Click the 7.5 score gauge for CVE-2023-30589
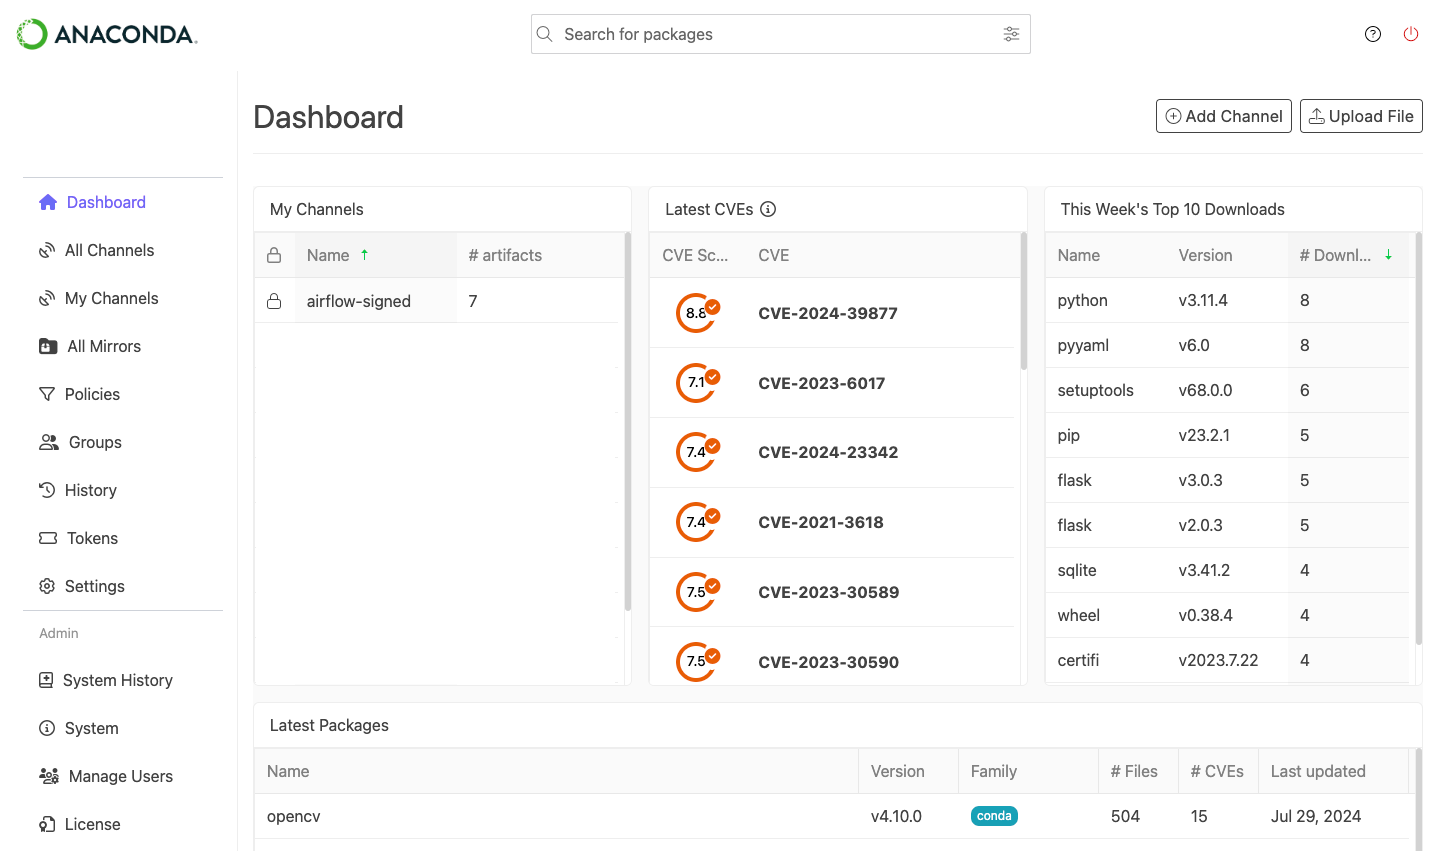The image size is (1433, 851). coord(698,592)
